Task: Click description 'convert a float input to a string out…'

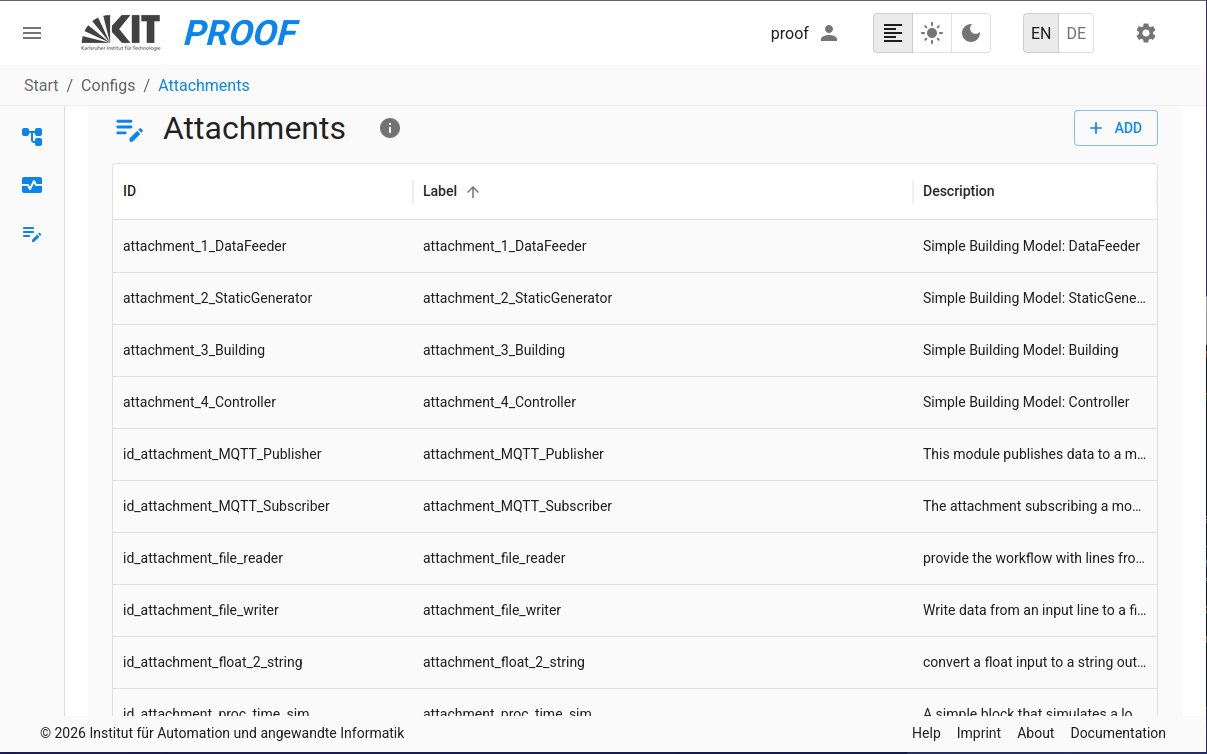Action: click(1035, 662)
